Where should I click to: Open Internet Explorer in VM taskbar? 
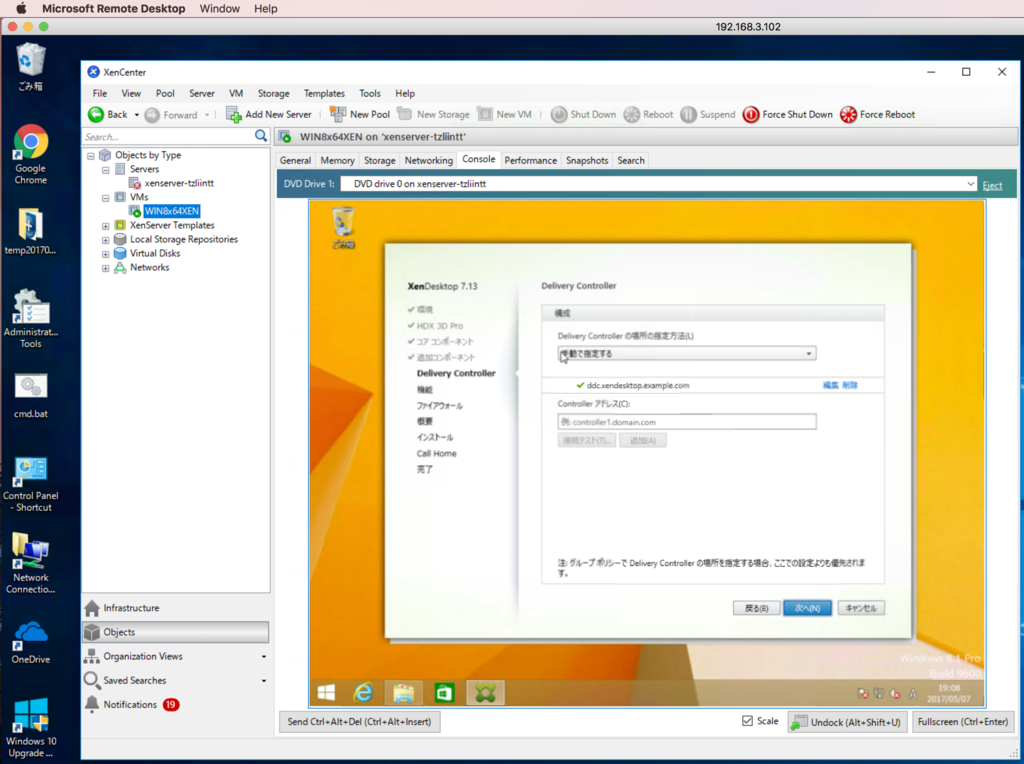(x=363, y=693)
